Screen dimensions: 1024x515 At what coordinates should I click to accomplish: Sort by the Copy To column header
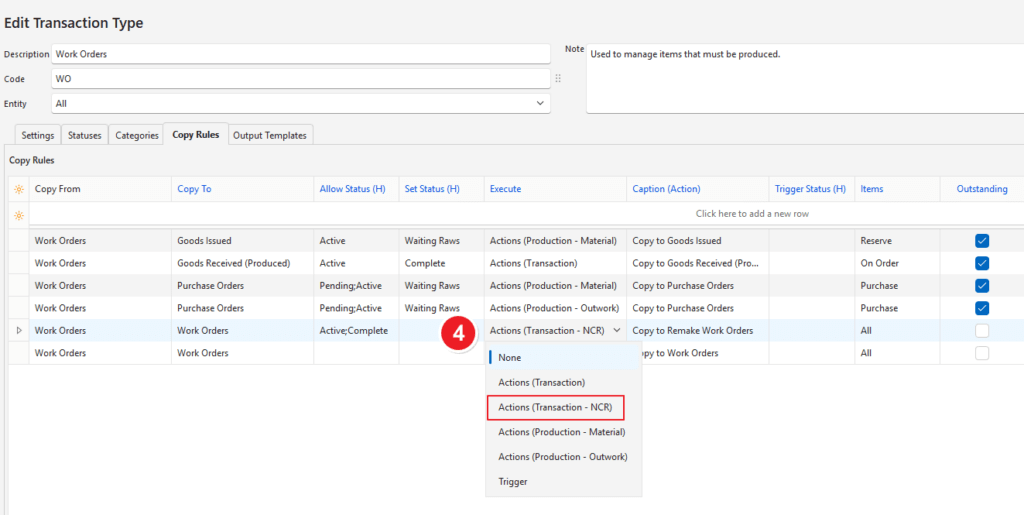[194, 189]
